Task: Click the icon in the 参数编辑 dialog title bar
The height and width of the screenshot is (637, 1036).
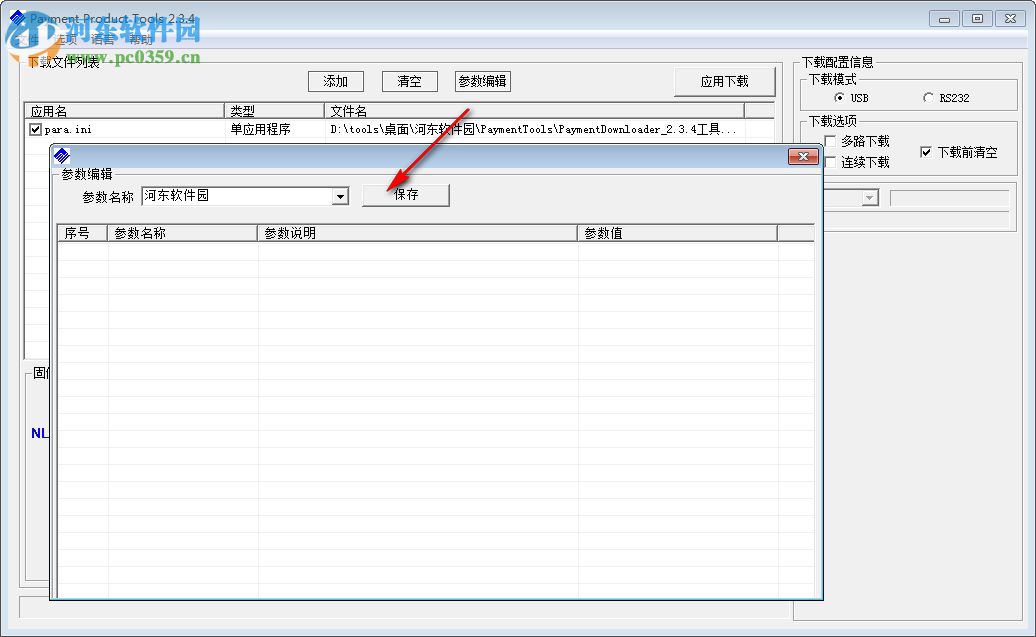Action: [62, 156]
